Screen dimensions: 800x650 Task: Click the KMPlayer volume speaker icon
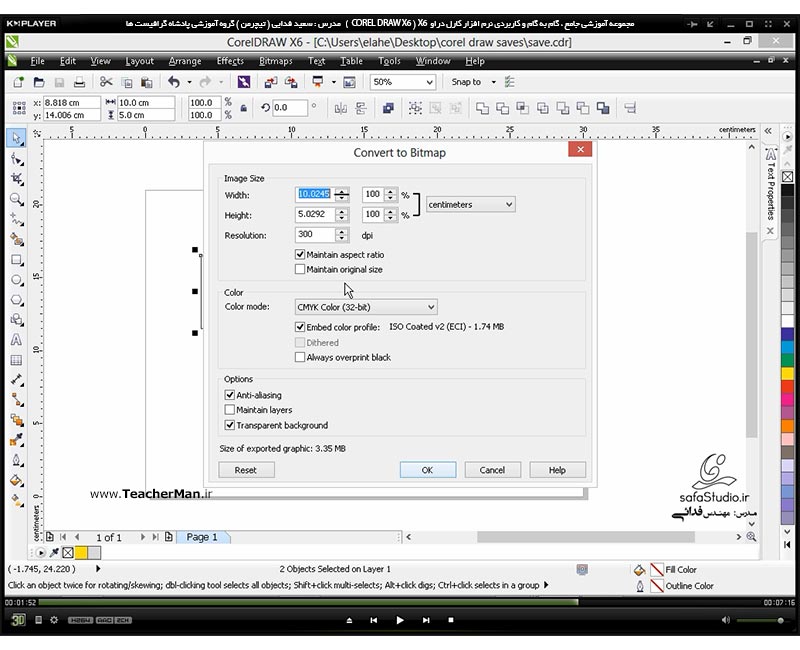[726, 620]
